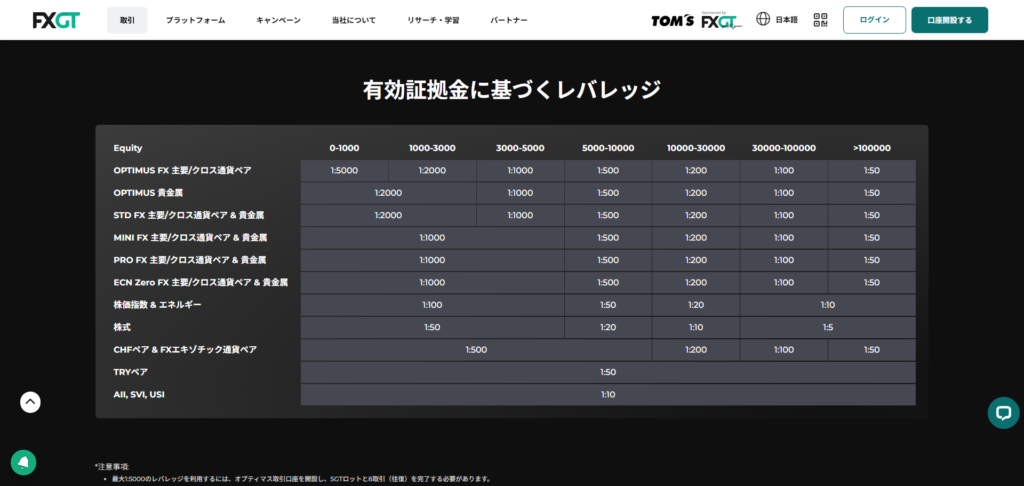Viewport: 1024px width, 486px height.
Task: Click 1:20 in 株式 row
Action: 608,327
